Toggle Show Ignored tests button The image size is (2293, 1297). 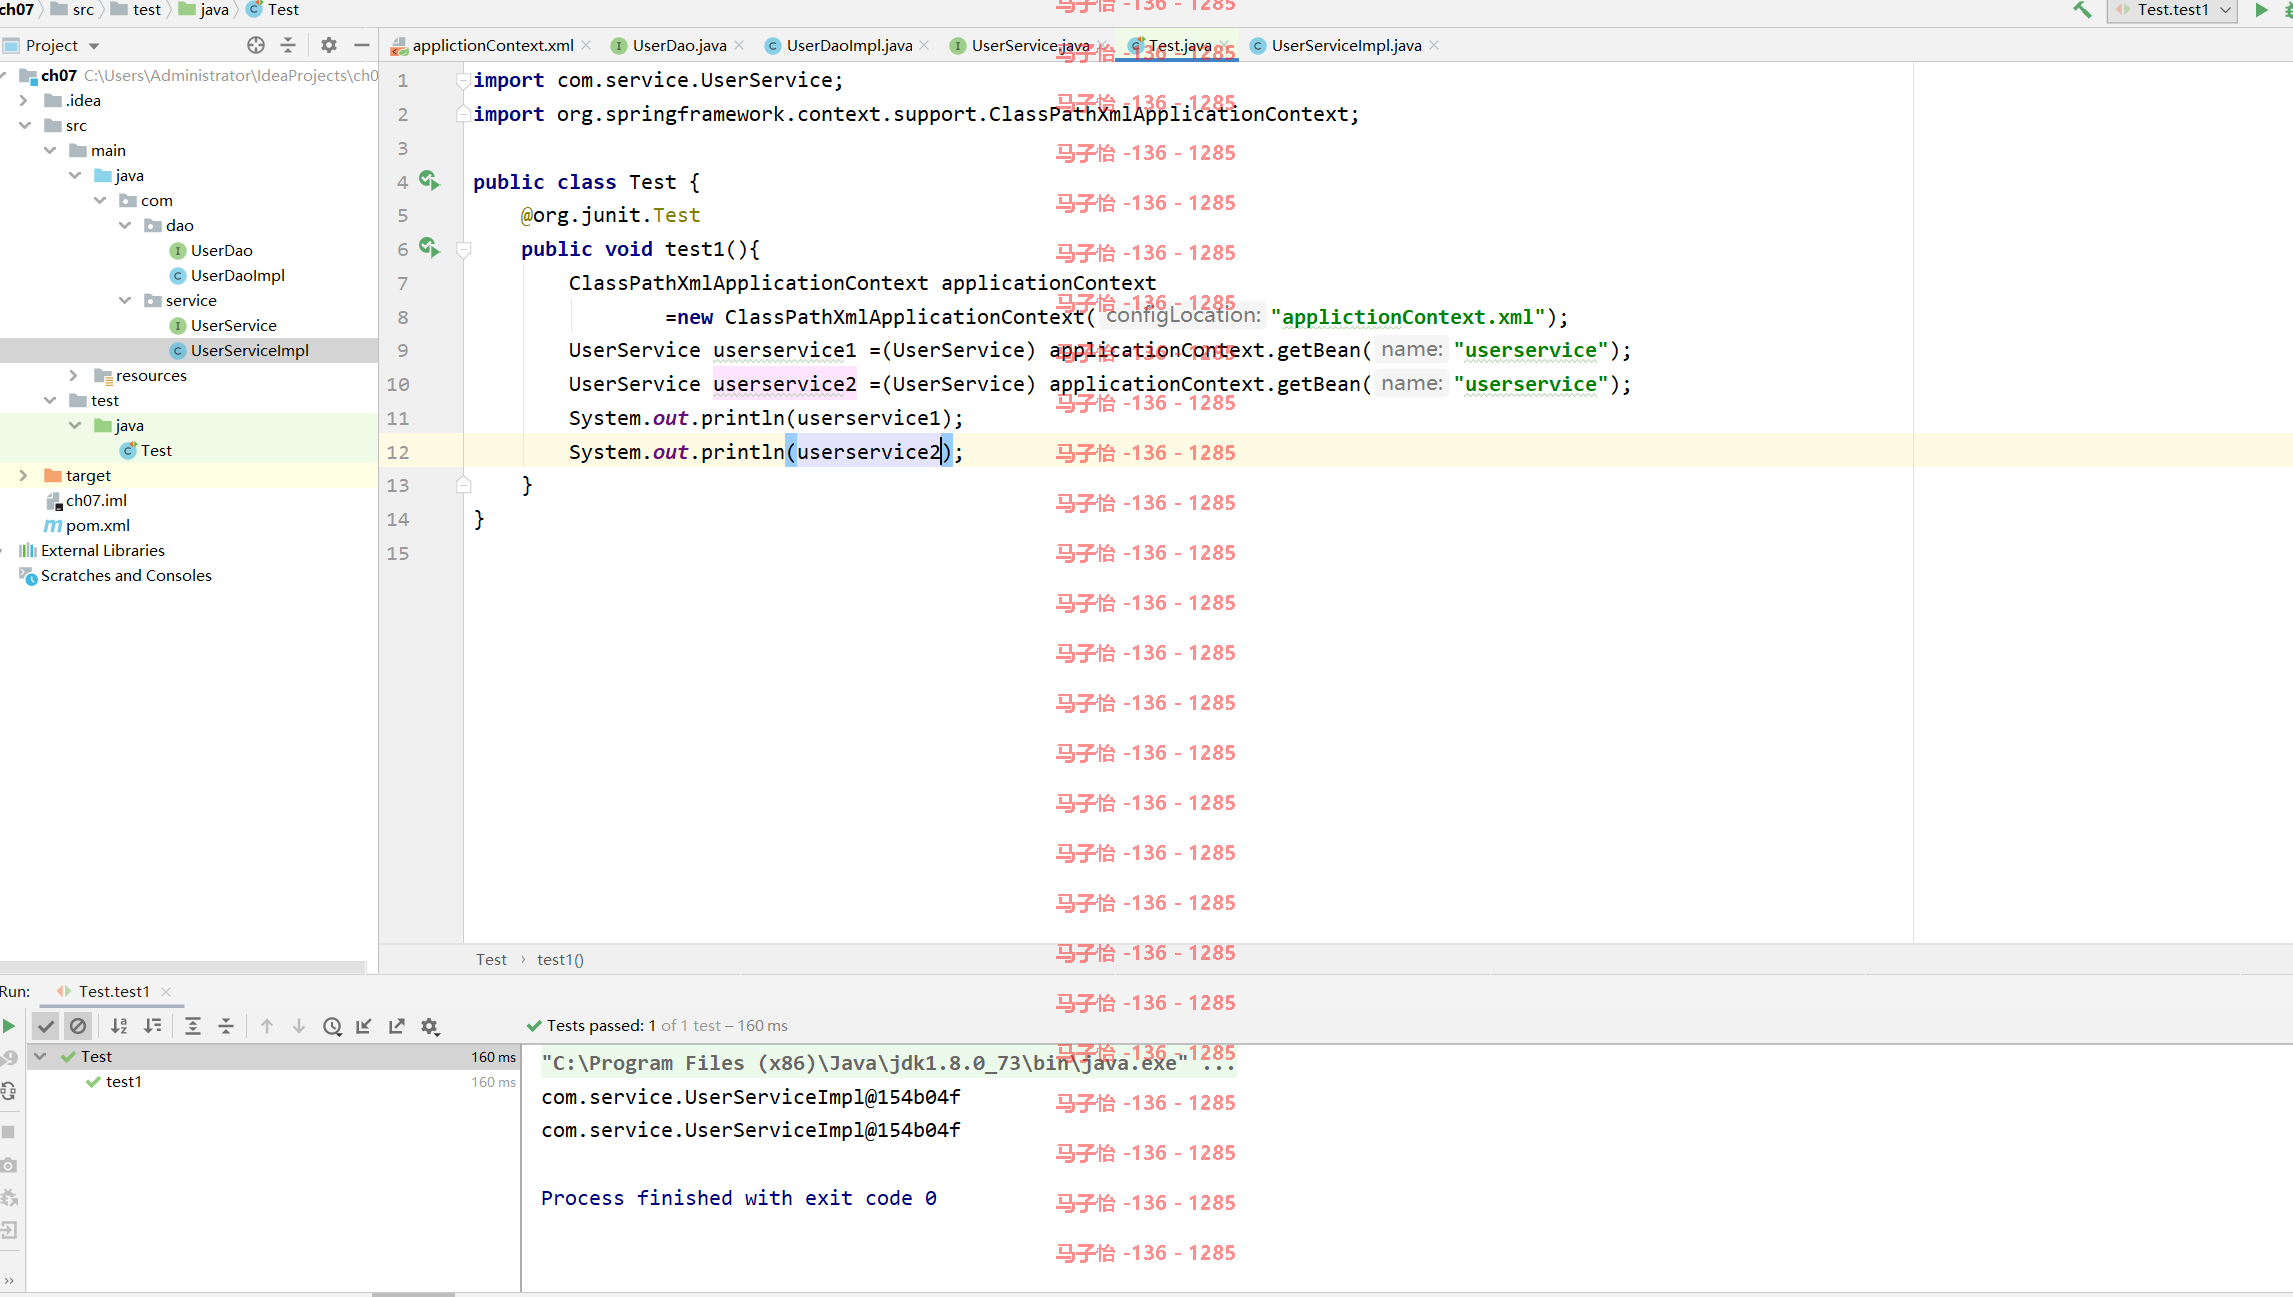point(78,1025)
